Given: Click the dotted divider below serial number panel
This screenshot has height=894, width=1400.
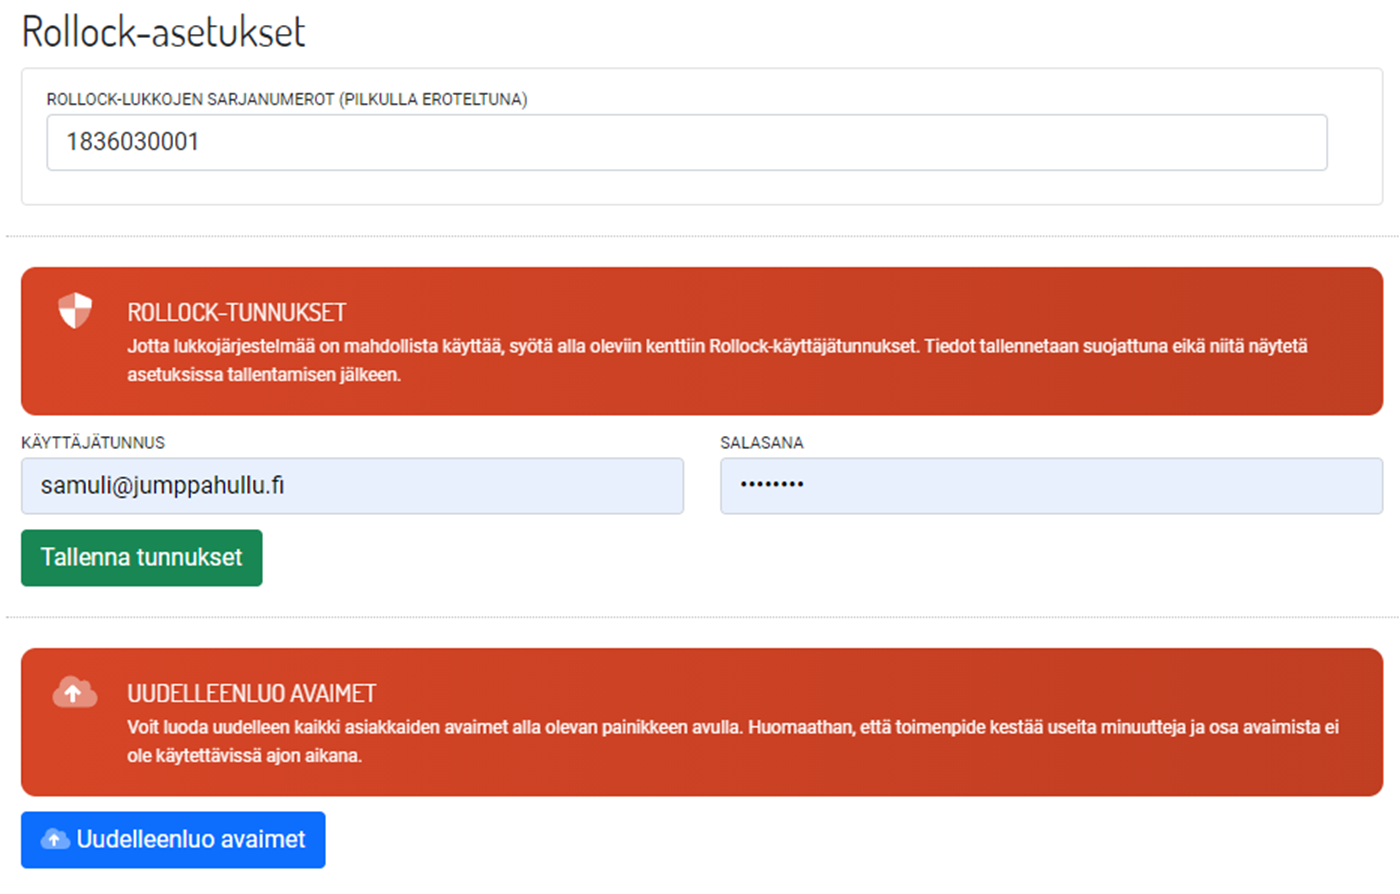Looking at the screenshot, I should coord(700,236).
